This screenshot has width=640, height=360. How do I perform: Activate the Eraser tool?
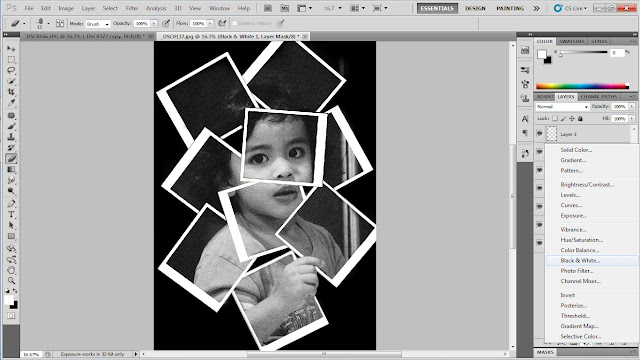pos(11,159)
